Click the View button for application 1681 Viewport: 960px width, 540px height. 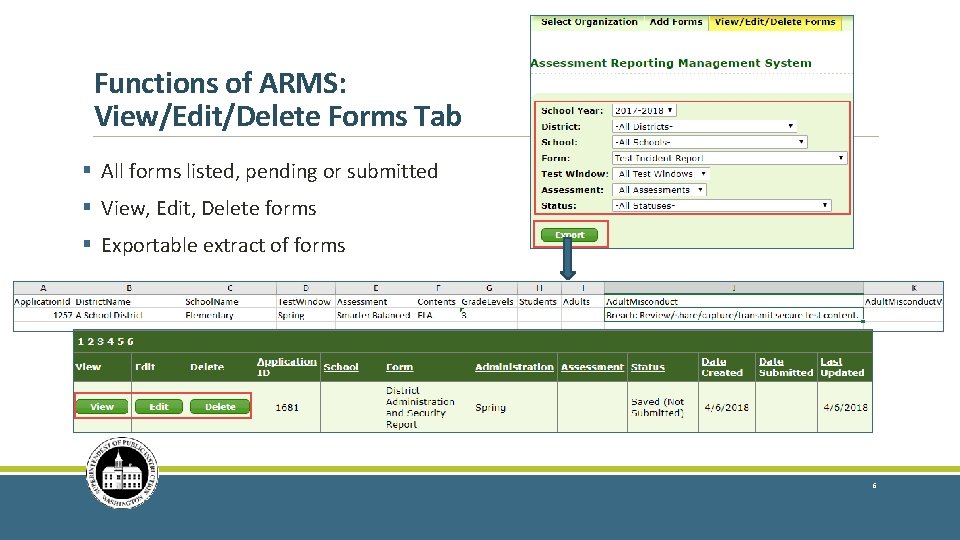click(102, 407)
